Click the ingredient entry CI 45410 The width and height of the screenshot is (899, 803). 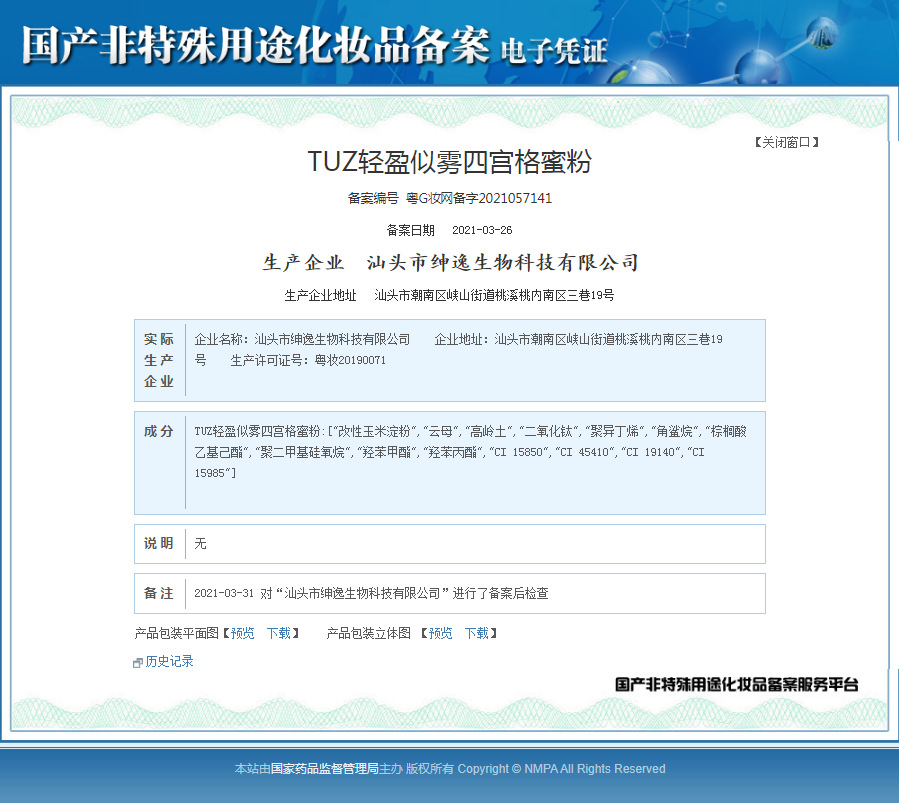pyautogui.click(x=585, y=452)
